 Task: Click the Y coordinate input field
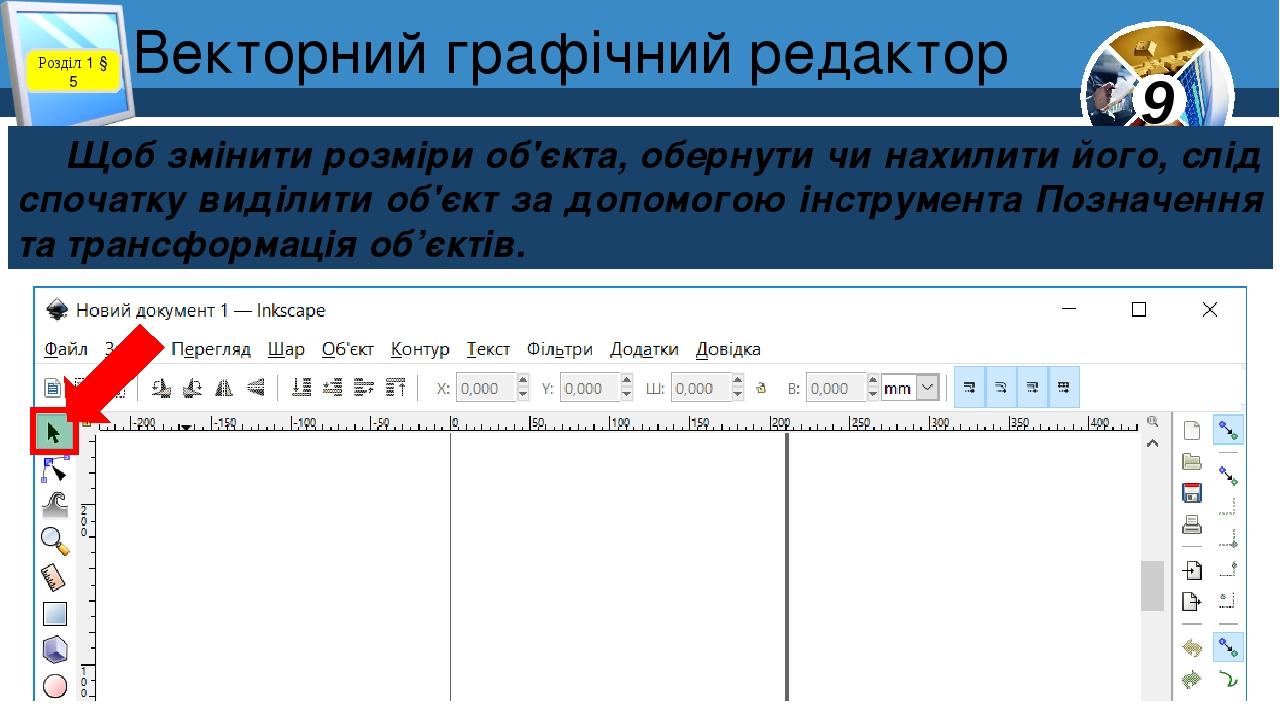[x=590, y=388]
